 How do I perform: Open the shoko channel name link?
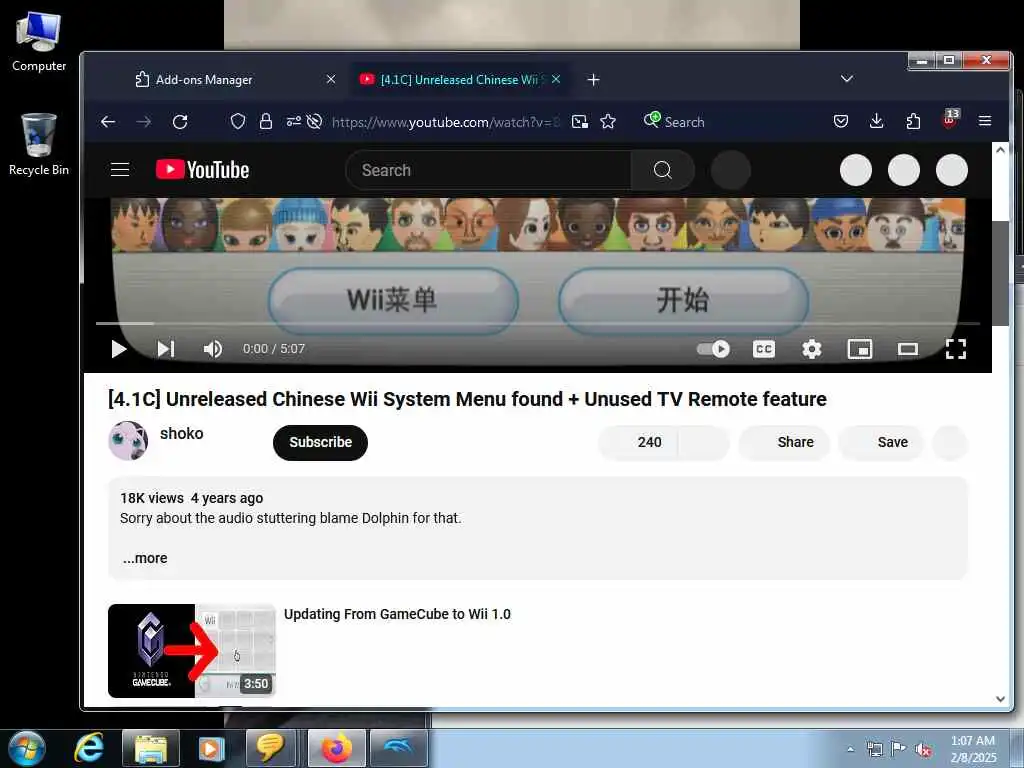point(182,434)
